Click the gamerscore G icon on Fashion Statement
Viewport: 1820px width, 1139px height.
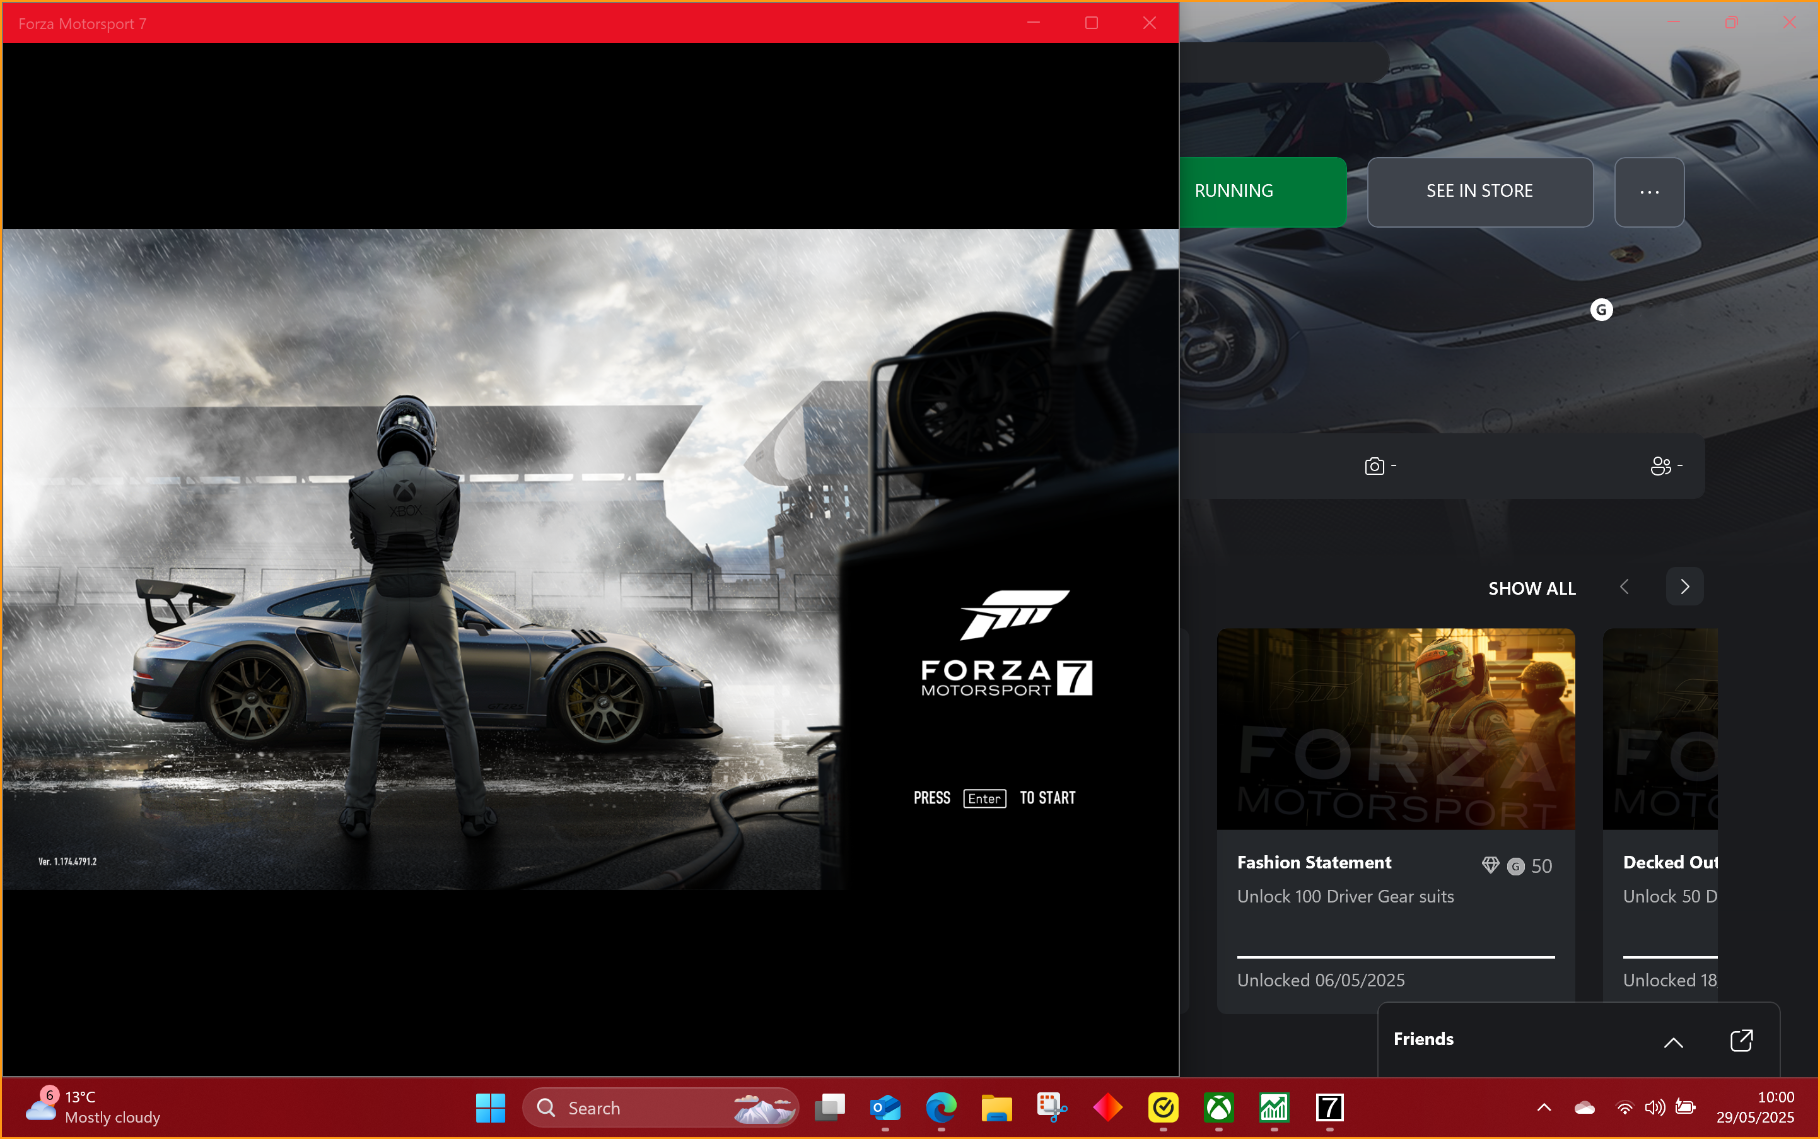[x=1516, y=866]
